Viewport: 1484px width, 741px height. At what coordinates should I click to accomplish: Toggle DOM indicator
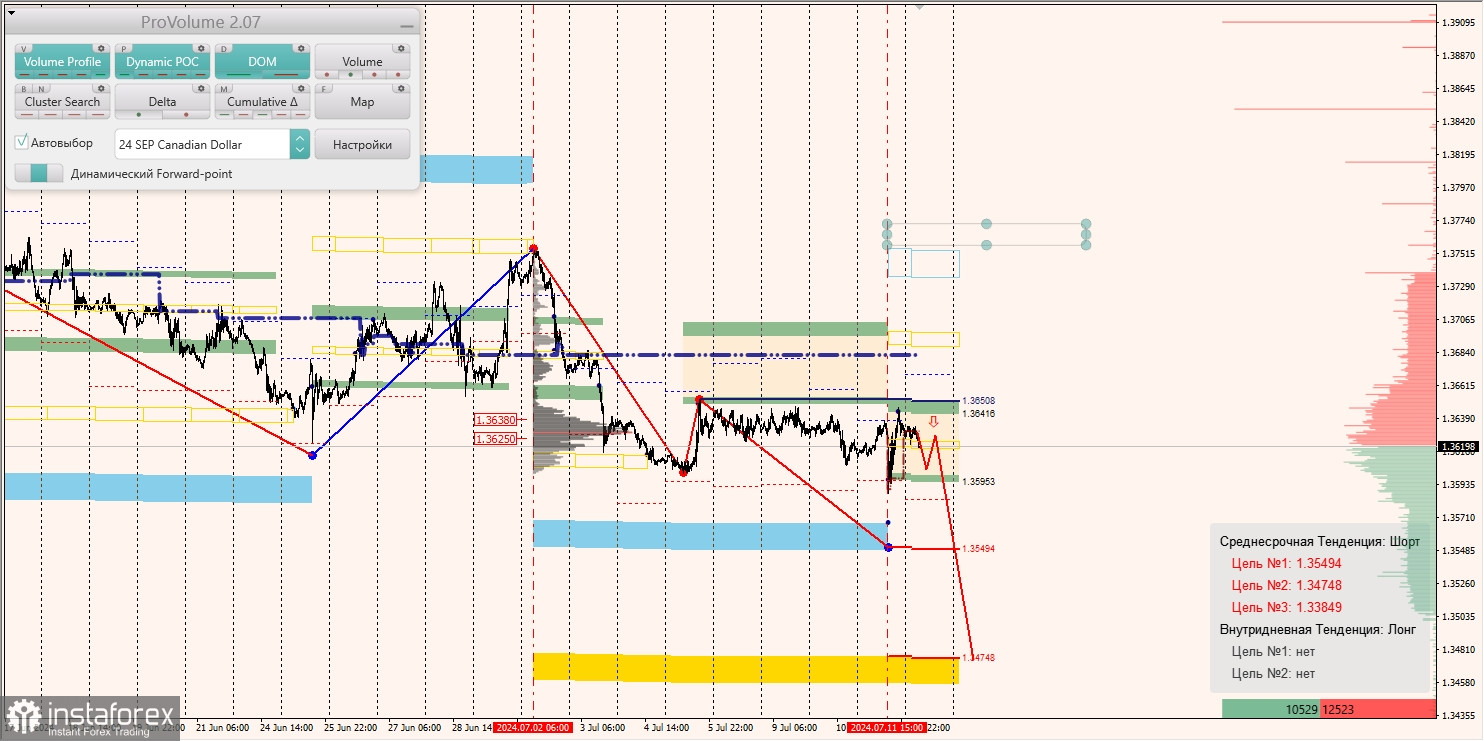pyautogui.click(x=262, y=61)
